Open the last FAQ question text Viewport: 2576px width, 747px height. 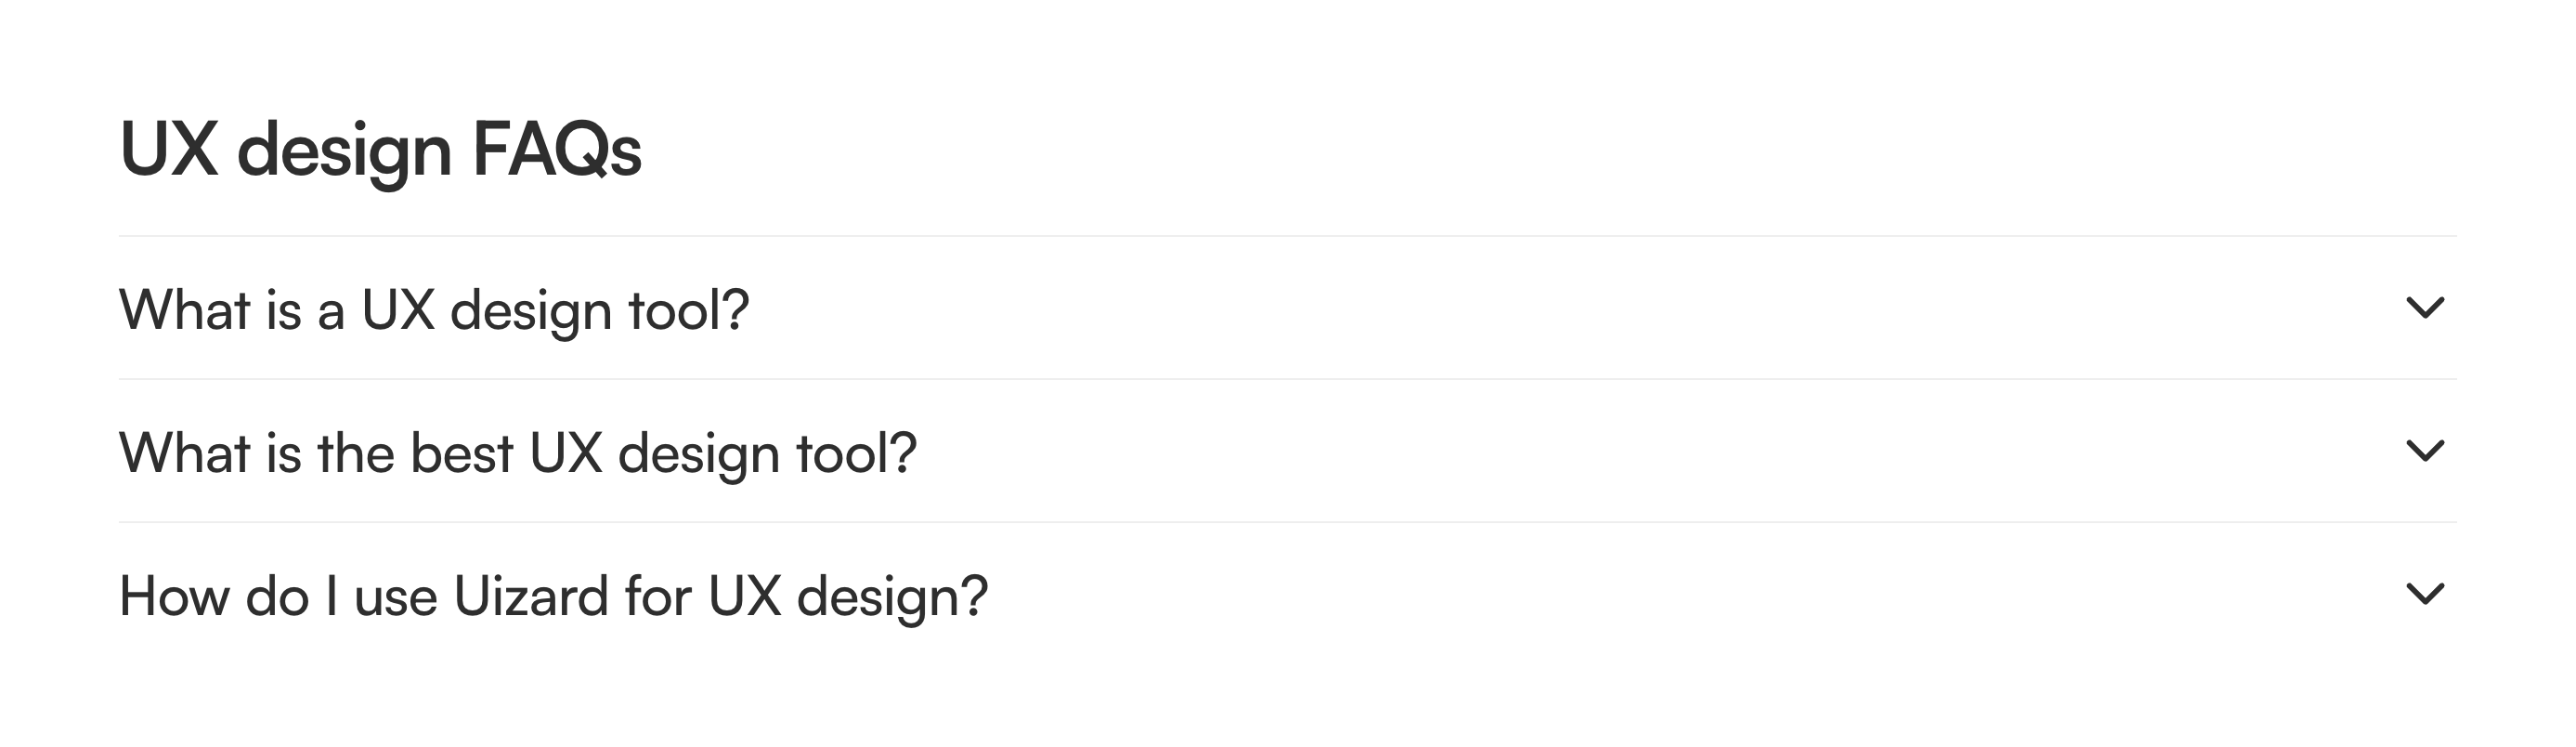(x=553, y=596)
